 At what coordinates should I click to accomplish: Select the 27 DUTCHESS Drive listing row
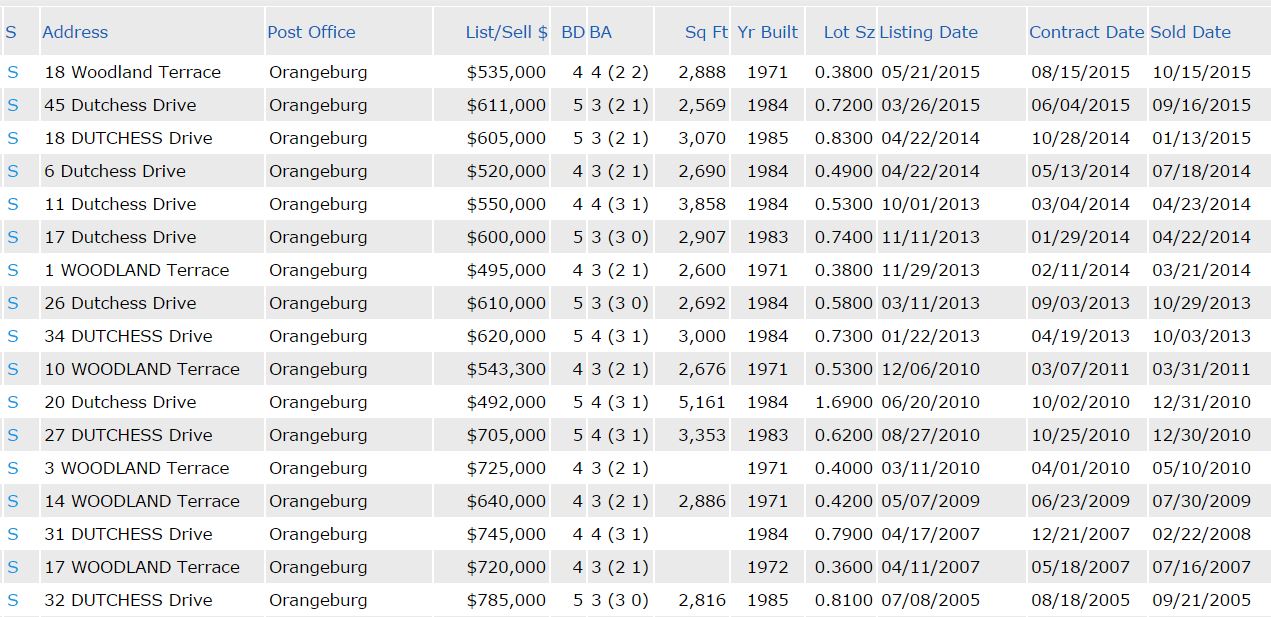tap(128, 435)
